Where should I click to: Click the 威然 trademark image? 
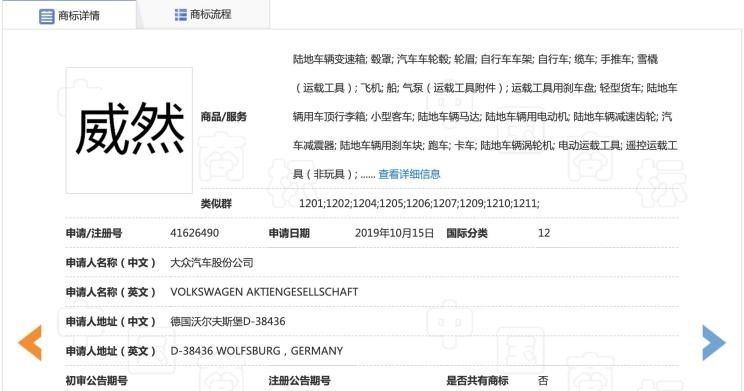click(x=129, y=130)
